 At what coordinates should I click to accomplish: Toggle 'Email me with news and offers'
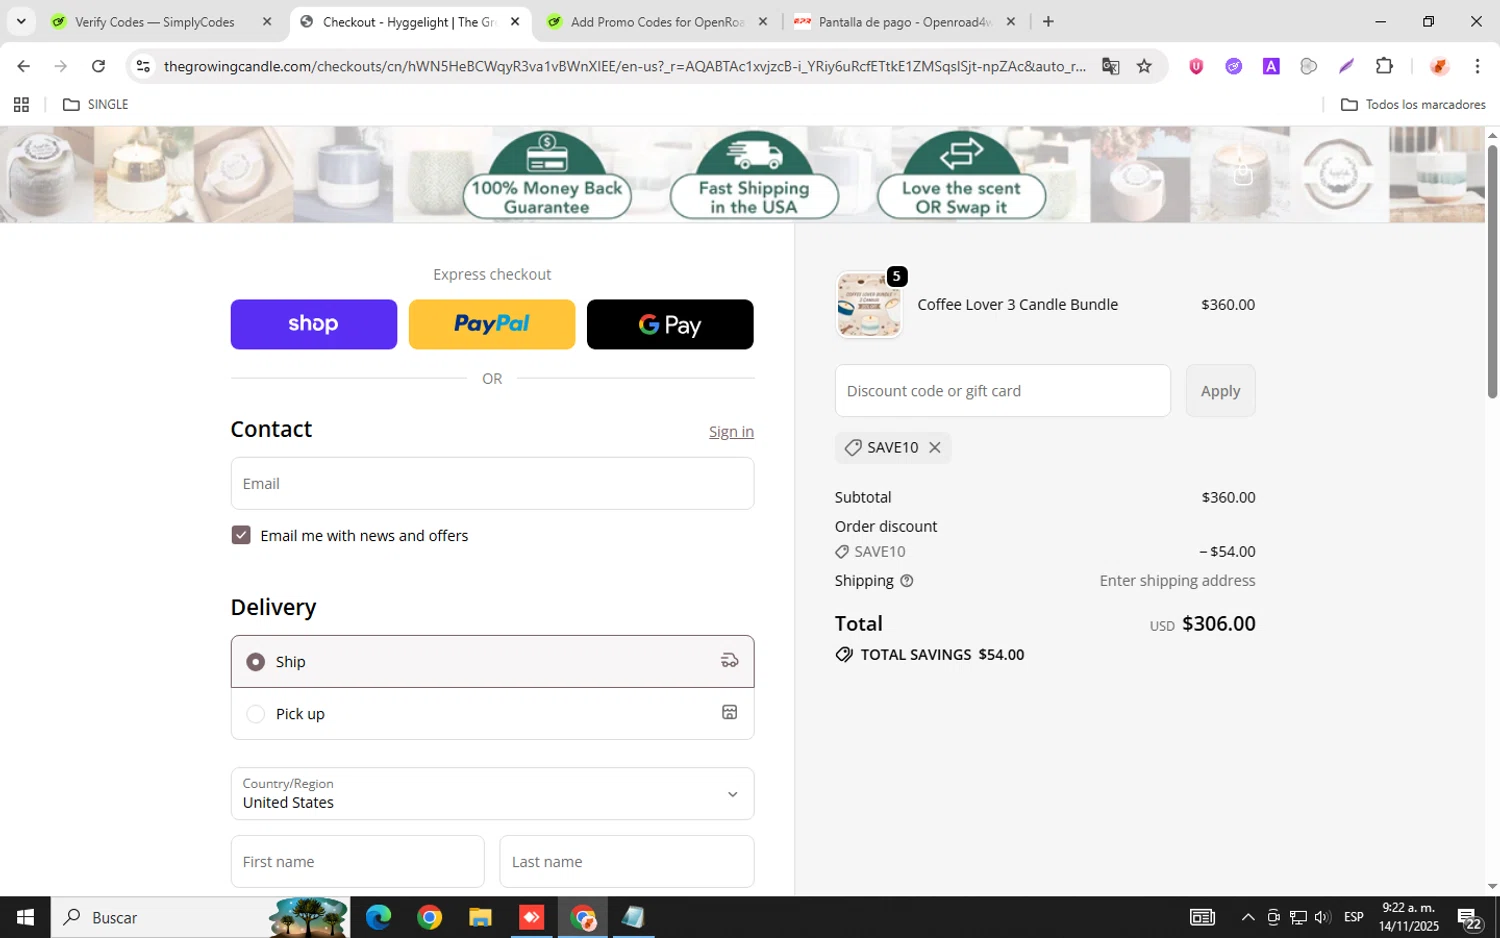241,535
